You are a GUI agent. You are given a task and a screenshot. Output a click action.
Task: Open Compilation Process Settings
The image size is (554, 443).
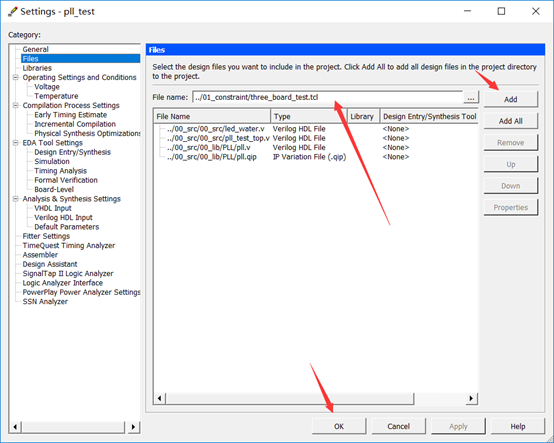(71, 105)
